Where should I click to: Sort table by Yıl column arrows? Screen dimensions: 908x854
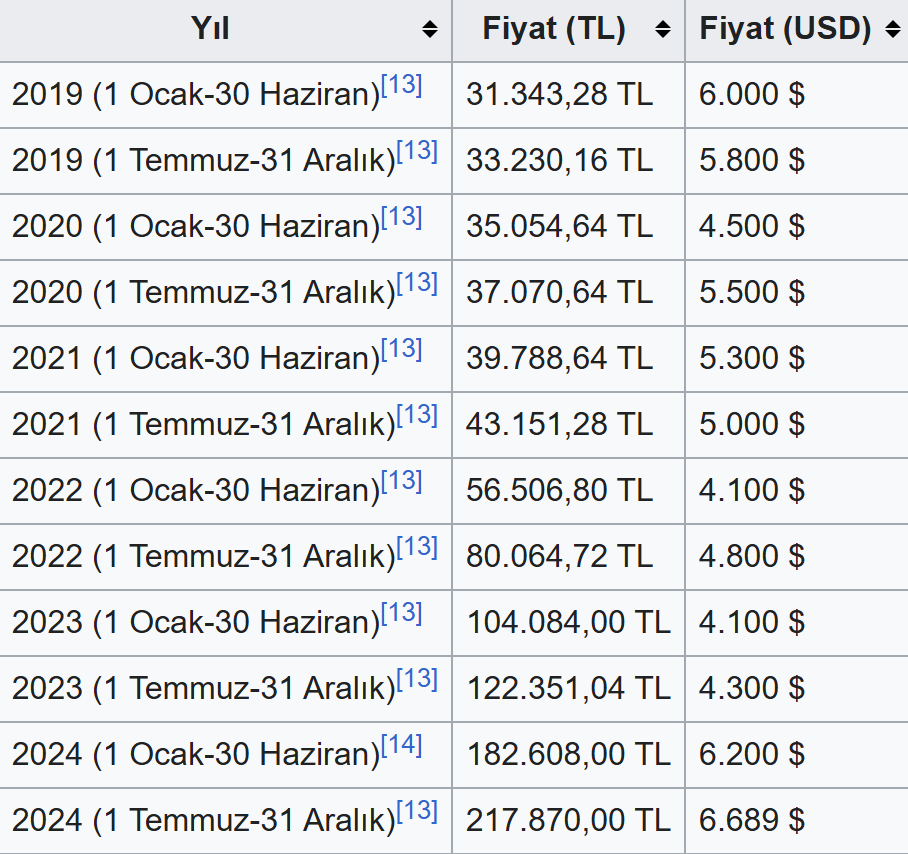[430, 30]
